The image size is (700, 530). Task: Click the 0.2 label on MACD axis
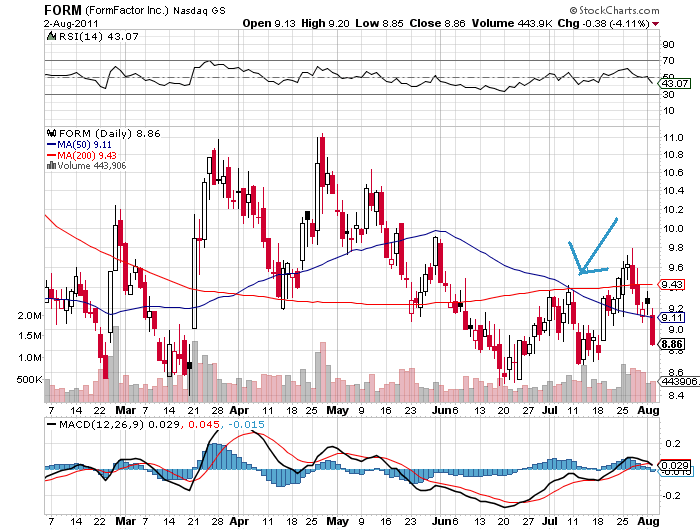click(673, 443)
